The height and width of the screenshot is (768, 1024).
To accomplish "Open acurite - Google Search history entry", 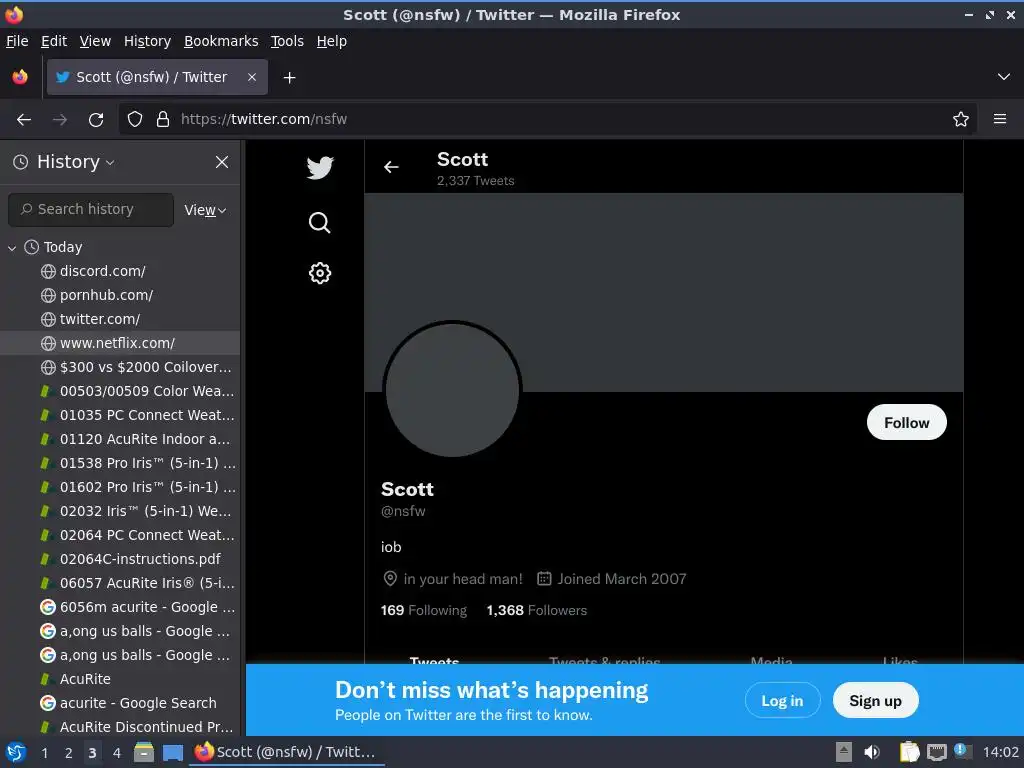I will pyautogui.click(x=120, y=703).
